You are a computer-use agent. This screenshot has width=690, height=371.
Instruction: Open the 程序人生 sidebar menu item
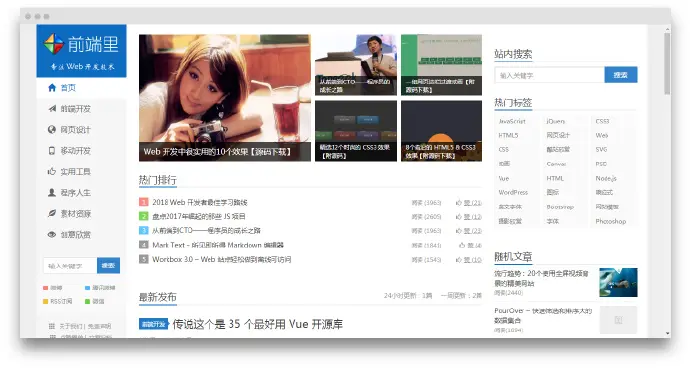[81, 192]
